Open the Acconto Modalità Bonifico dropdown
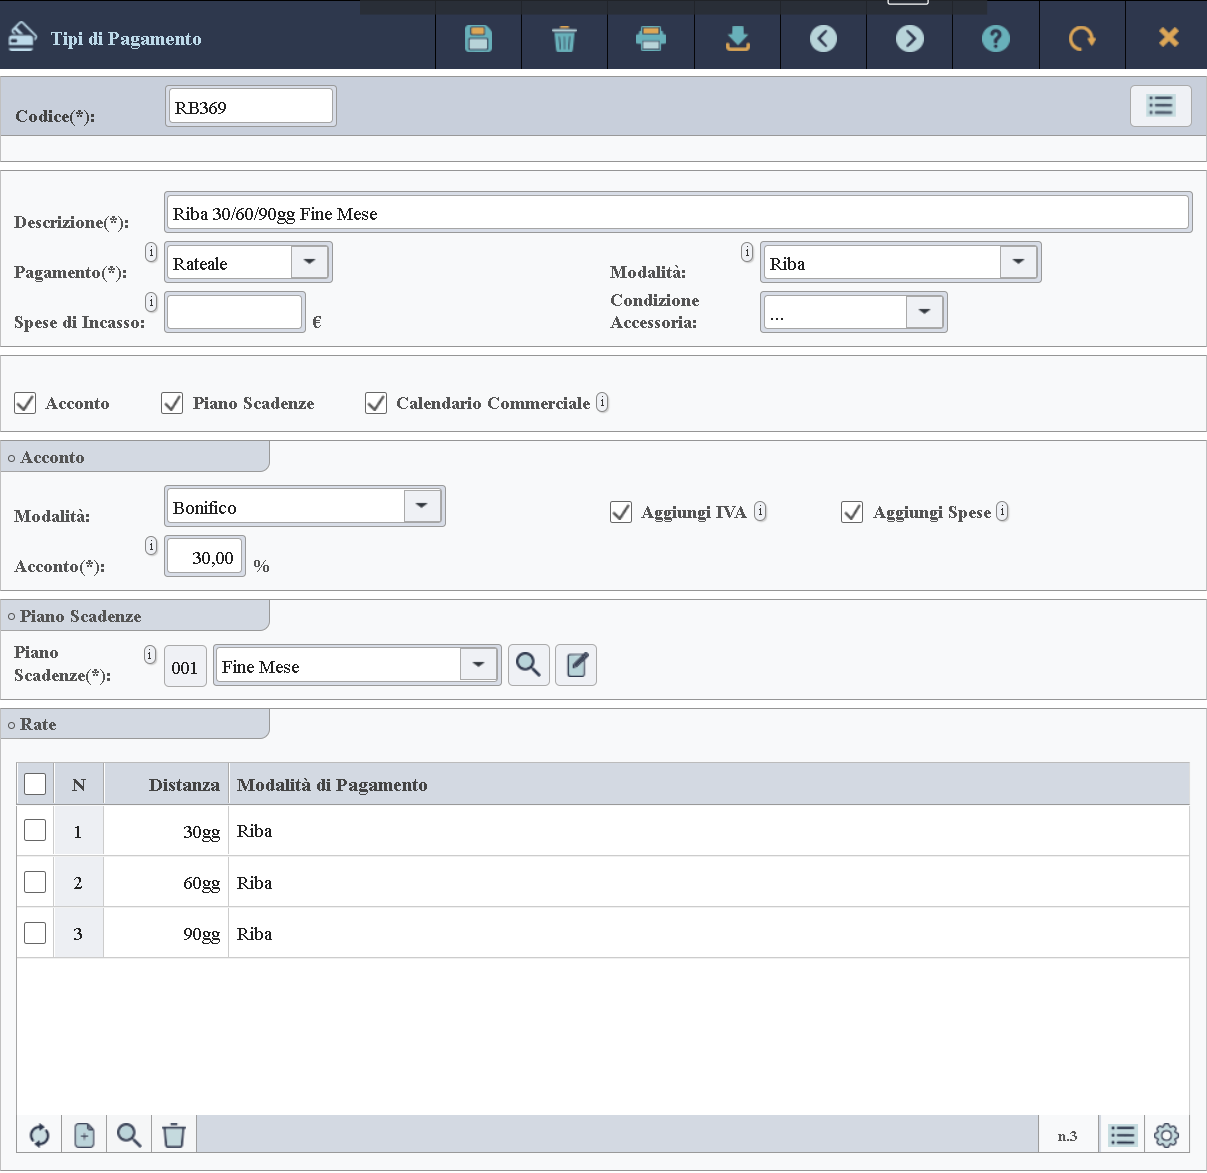The width and height of the screenshot is (1207, 1173). coord(422,506)
